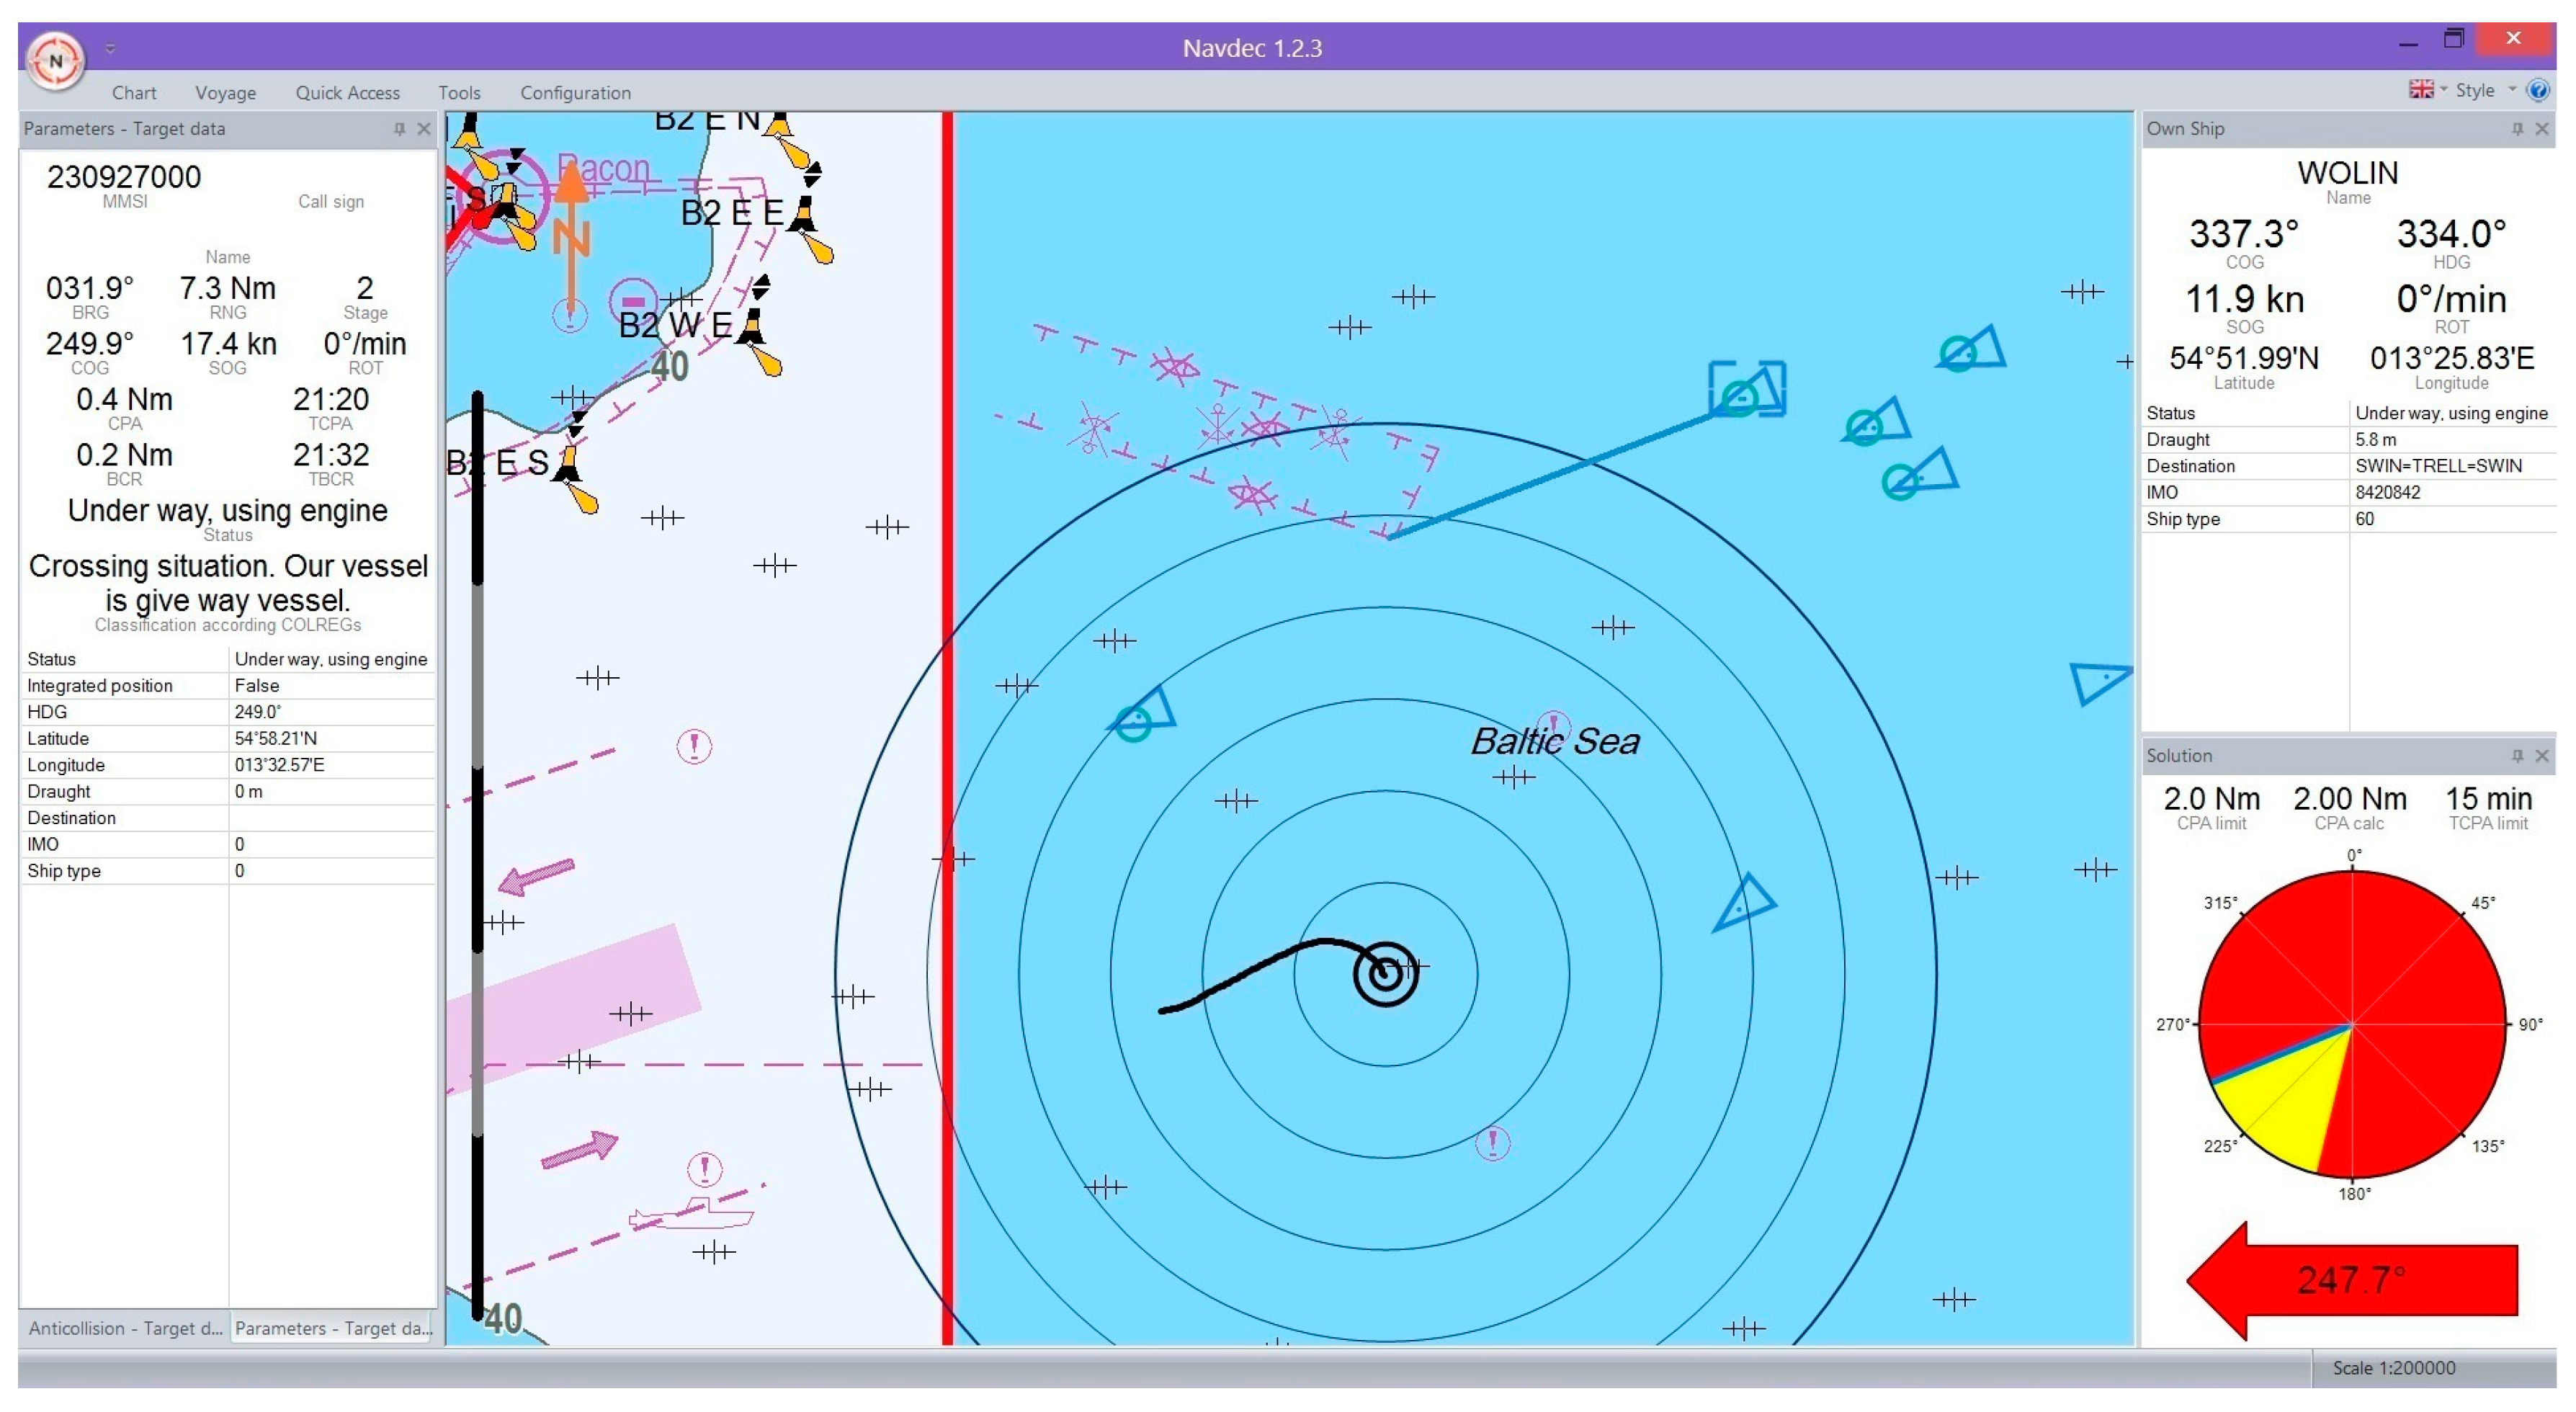This screenshot has height=1412, width=2576.
Task: Open the blue help icon
Action: tap(2537, 90)
